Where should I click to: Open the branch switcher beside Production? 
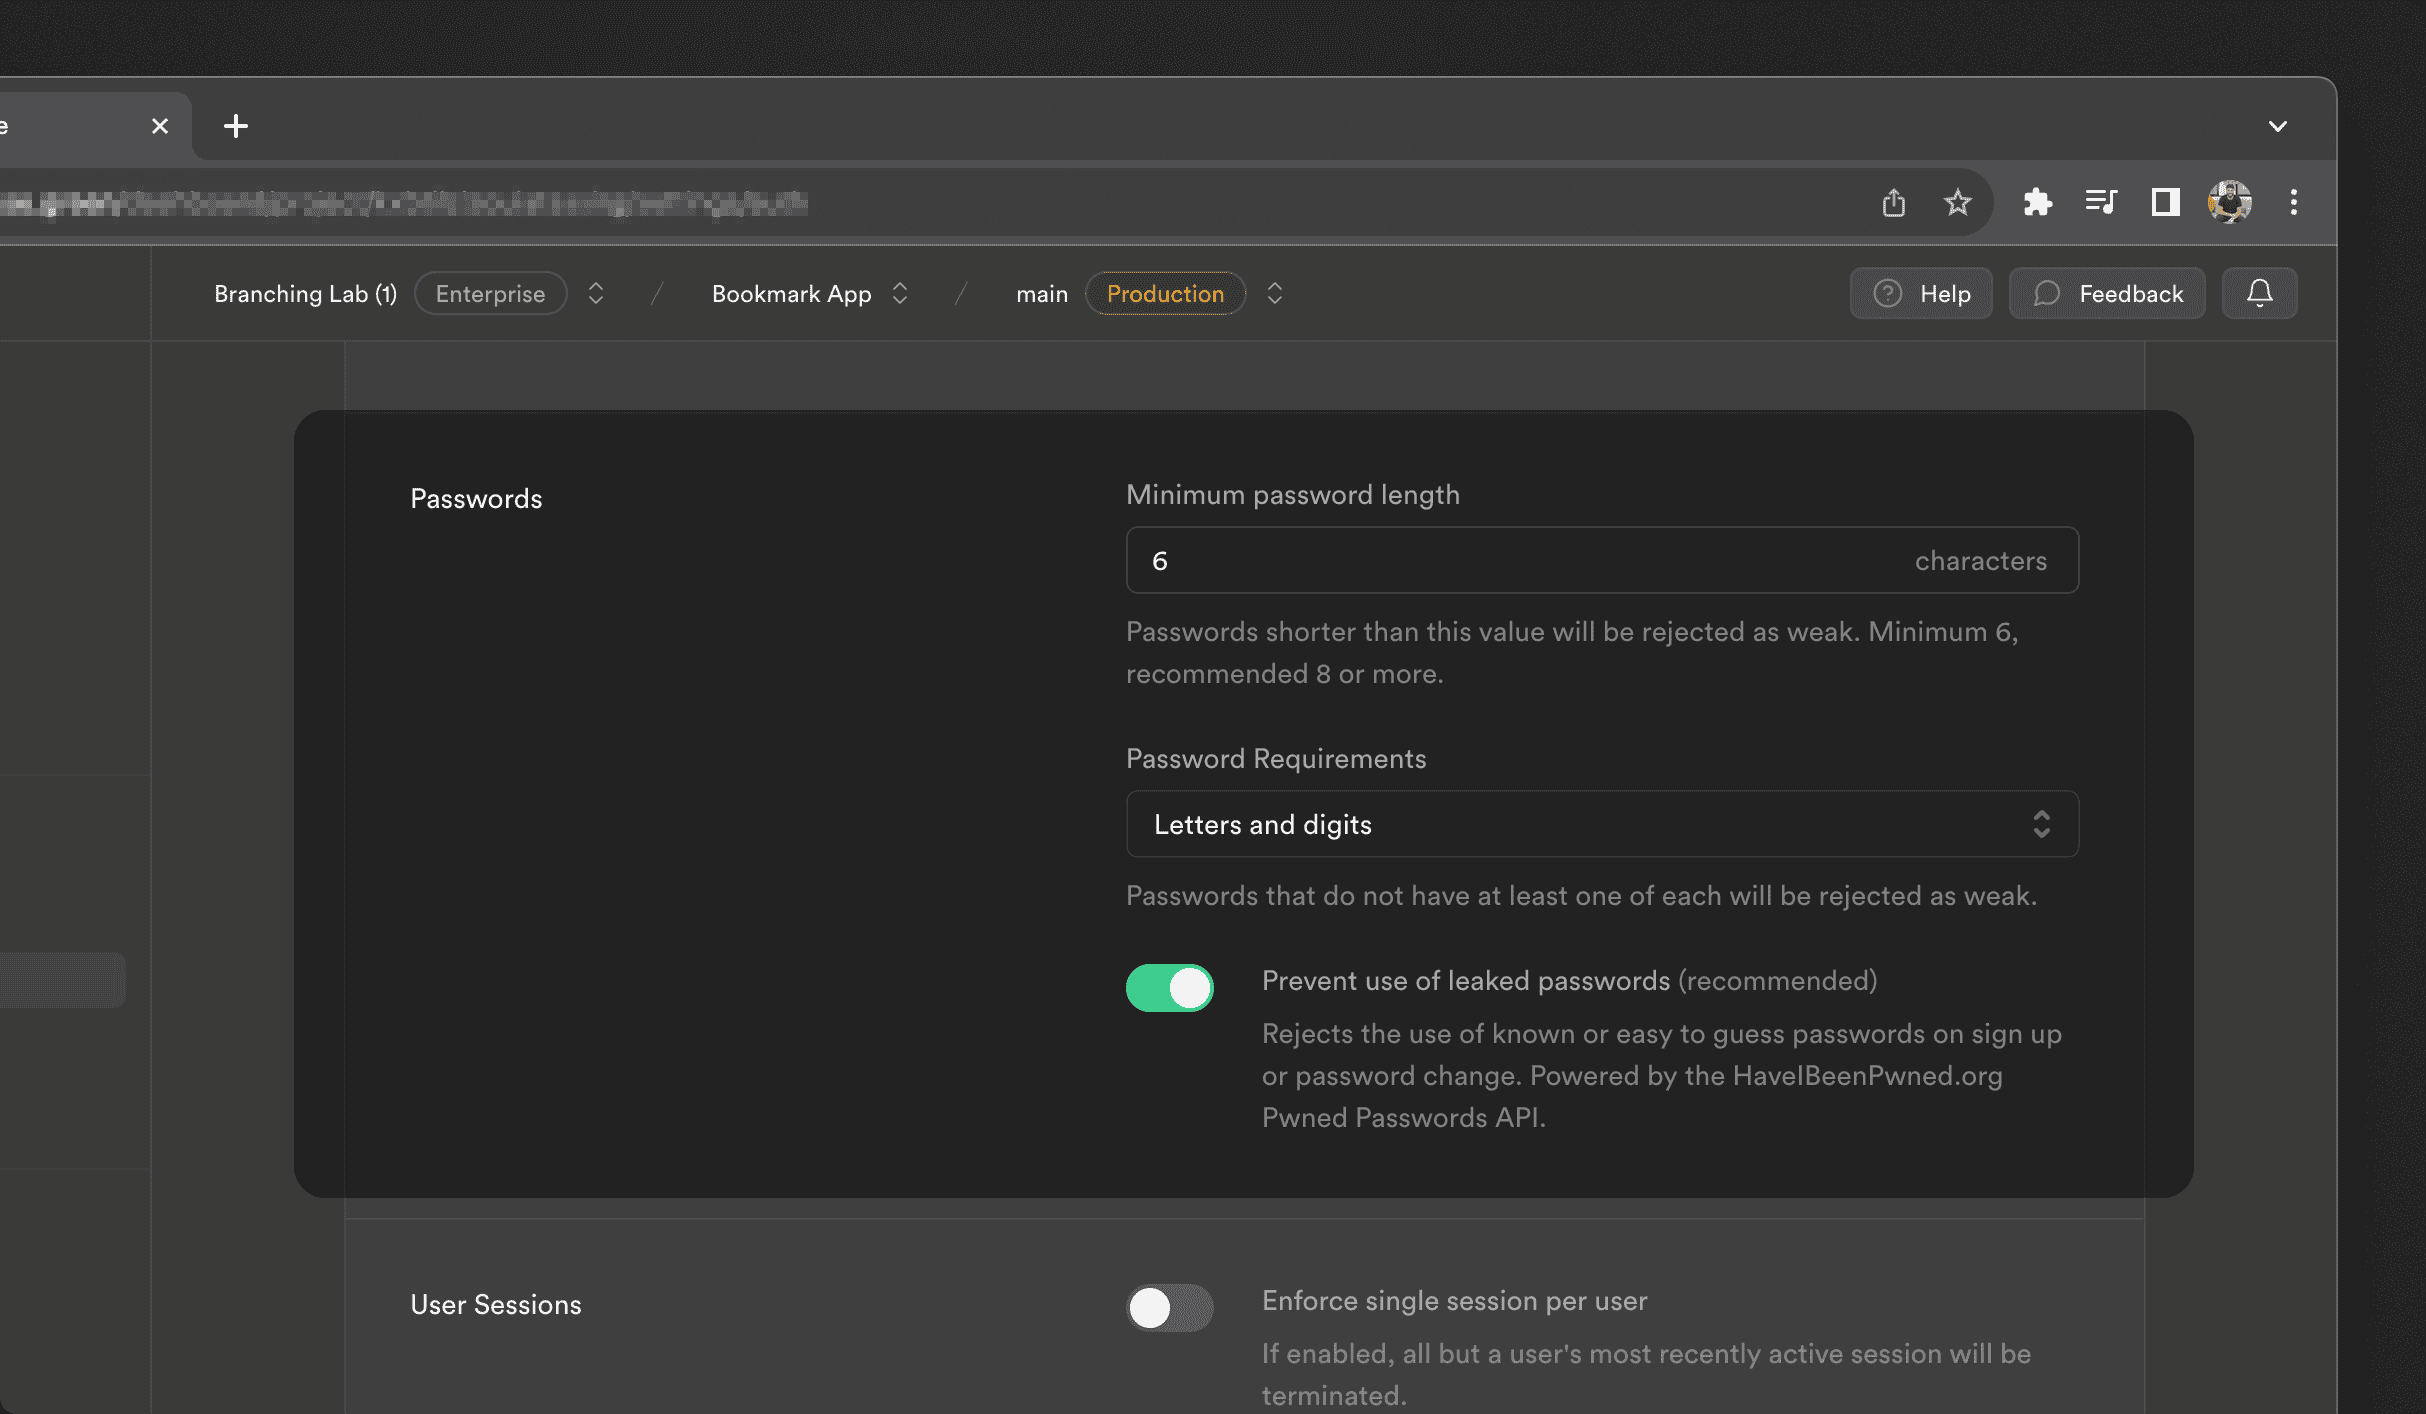coord(1274,293)
